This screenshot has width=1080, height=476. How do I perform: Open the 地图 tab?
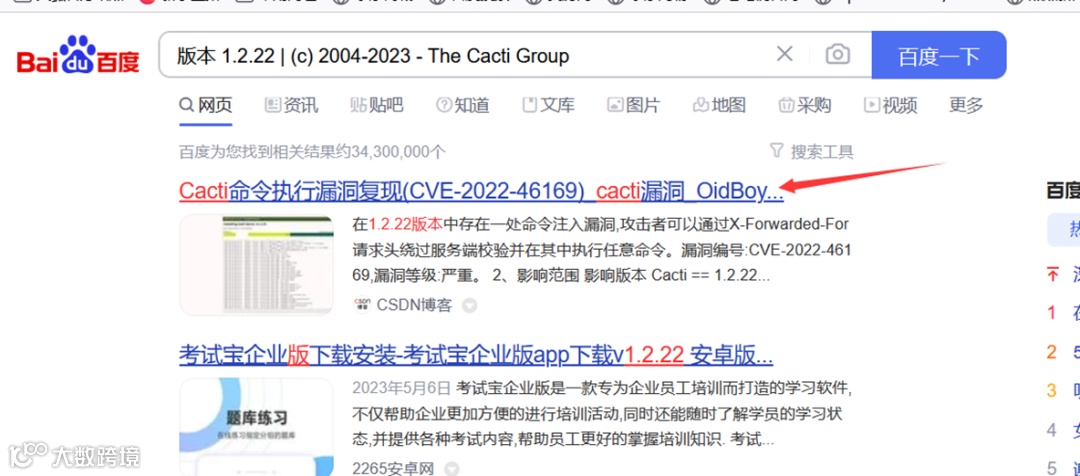tap(719, 105)
